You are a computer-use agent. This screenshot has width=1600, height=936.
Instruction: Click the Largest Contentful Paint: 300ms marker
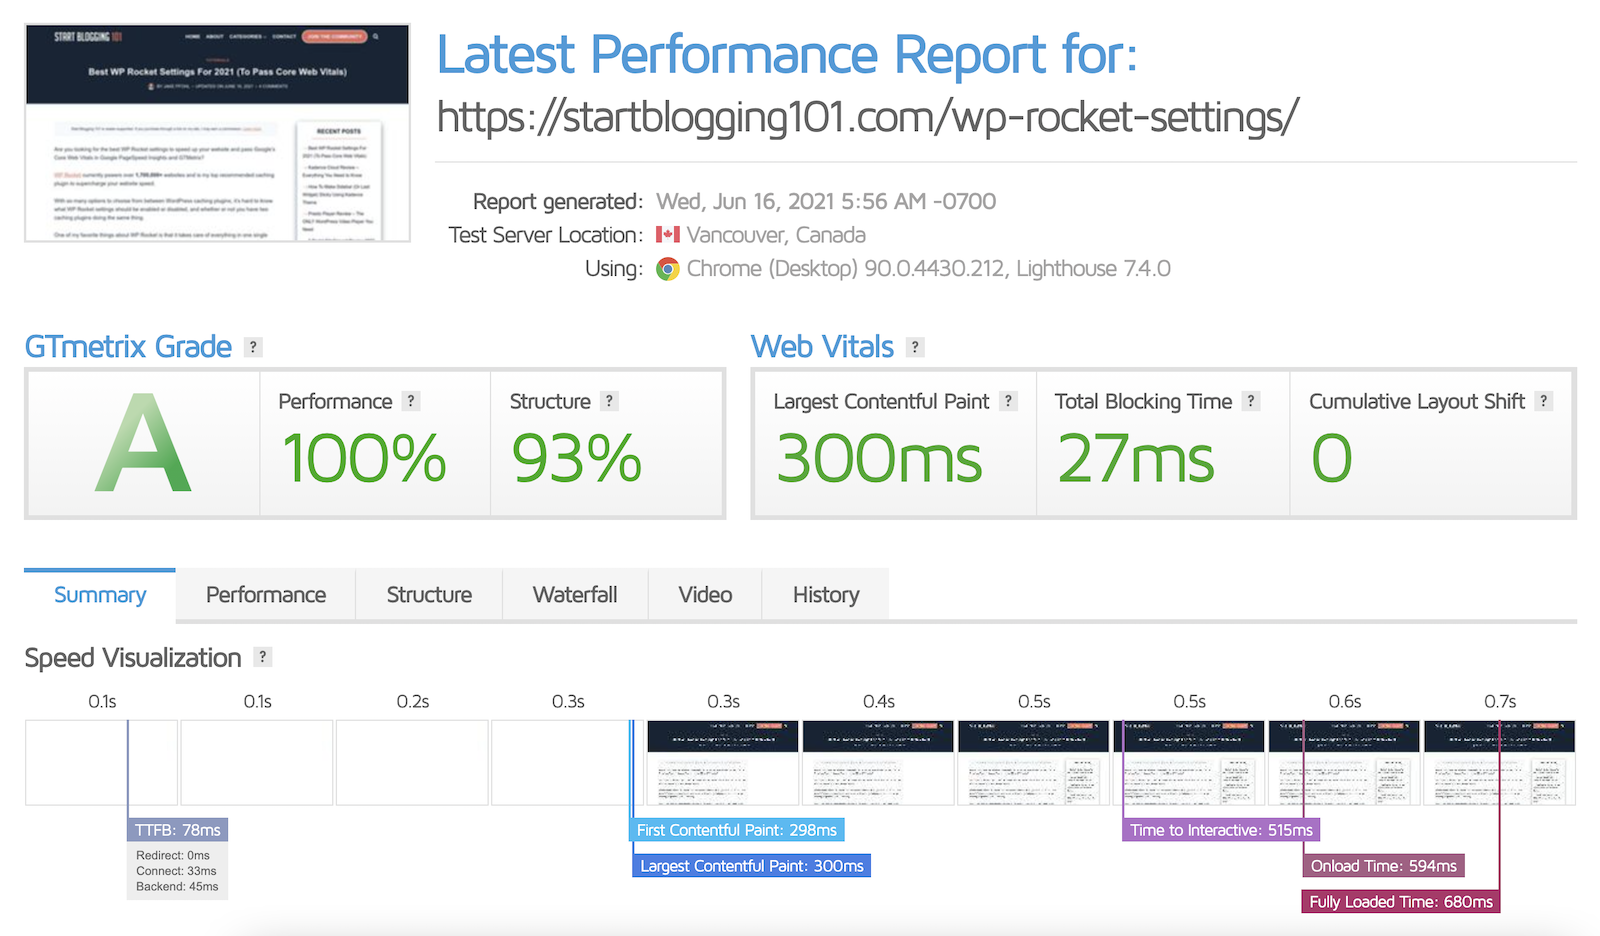[752, 866]
